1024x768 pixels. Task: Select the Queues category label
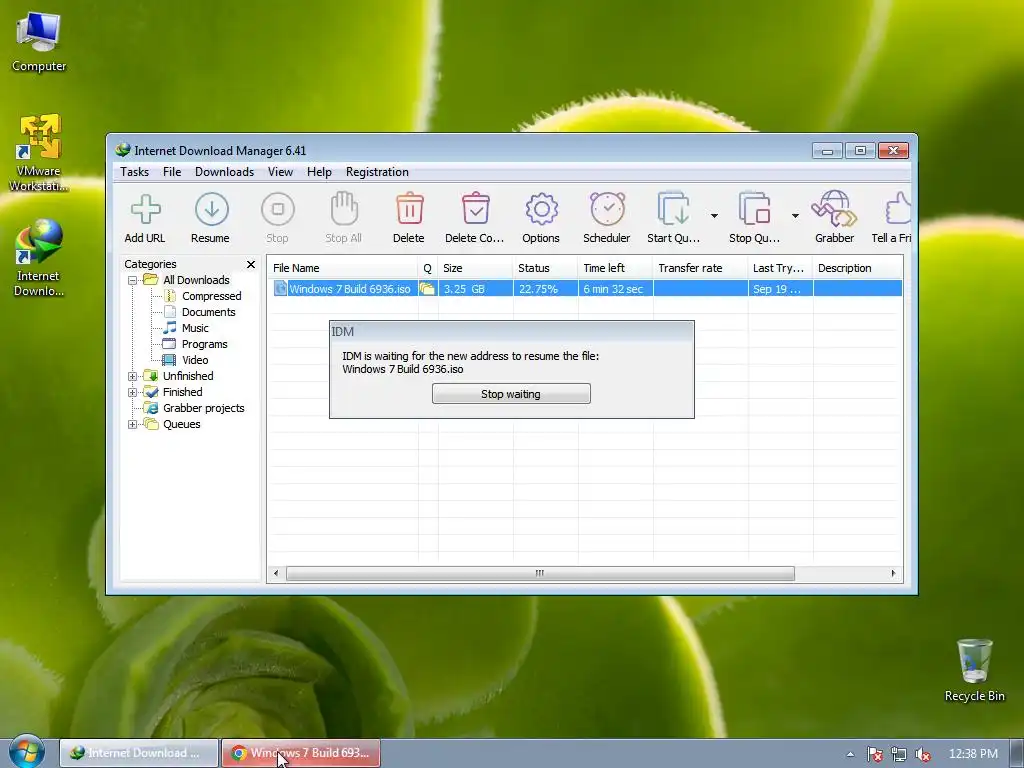pyautogui.click(x=182, y=424)
